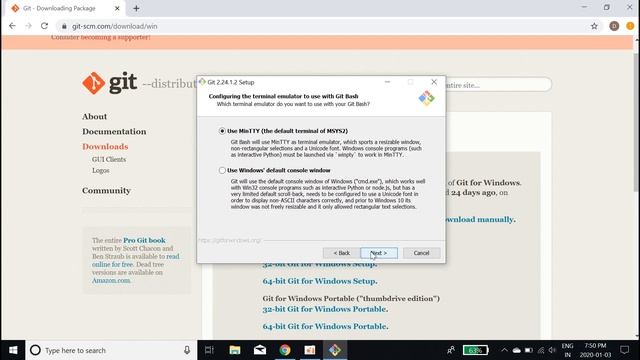
Task: Click 64-bit Git for Windows Portable link
Action: click(x=325, y=327)
